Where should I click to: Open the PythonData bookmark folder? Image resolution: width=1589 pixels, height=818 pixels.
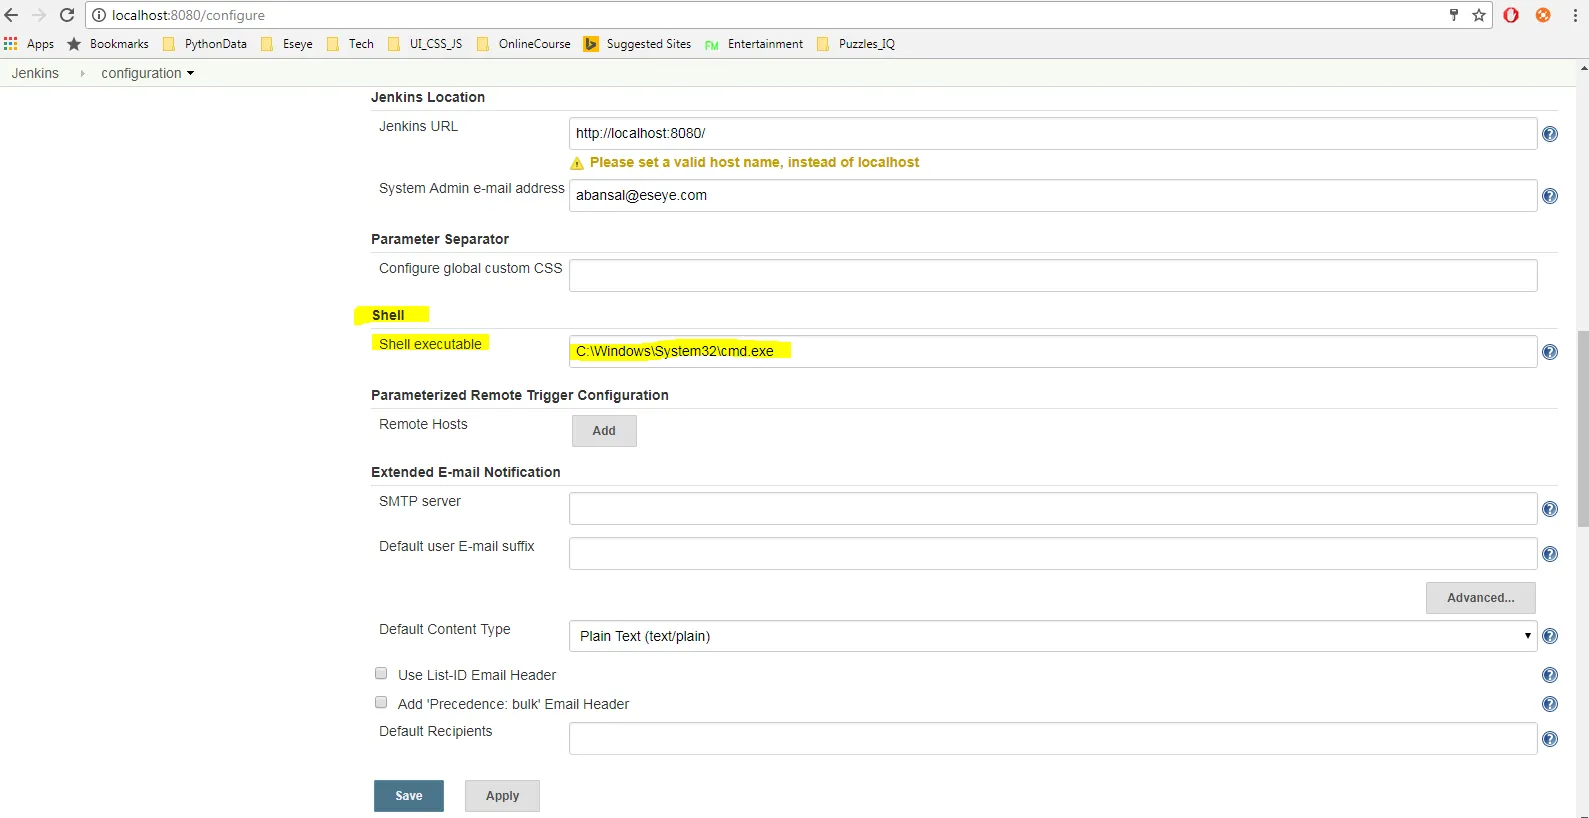pyautogui.click(x=204, y=44)
